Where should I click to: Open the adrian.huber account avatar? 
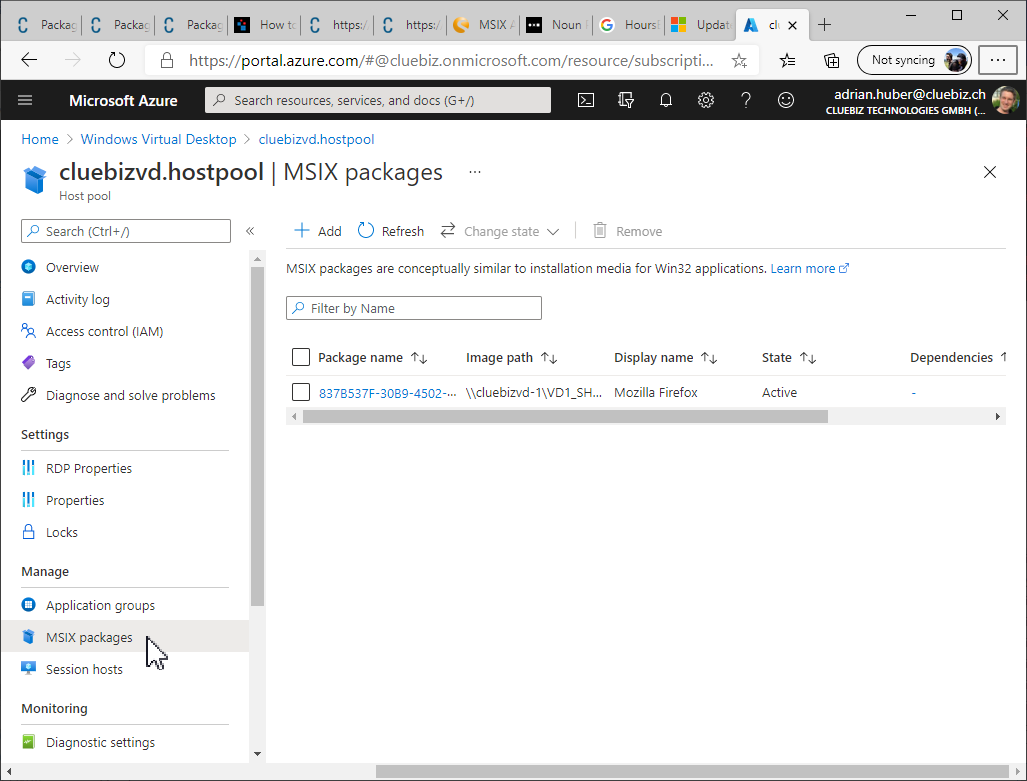tap(1005, 100)
